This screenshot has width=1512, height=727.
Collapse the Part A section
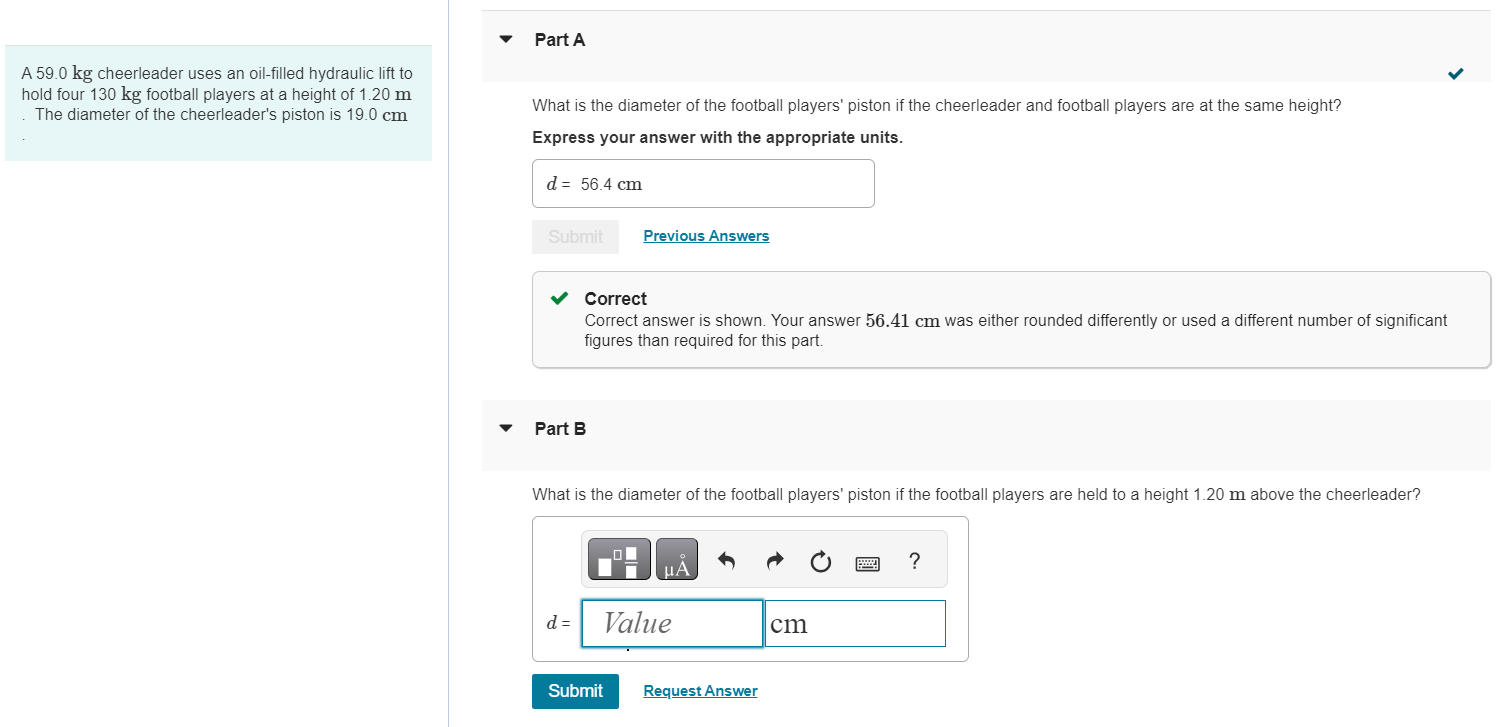pos(506,40)
